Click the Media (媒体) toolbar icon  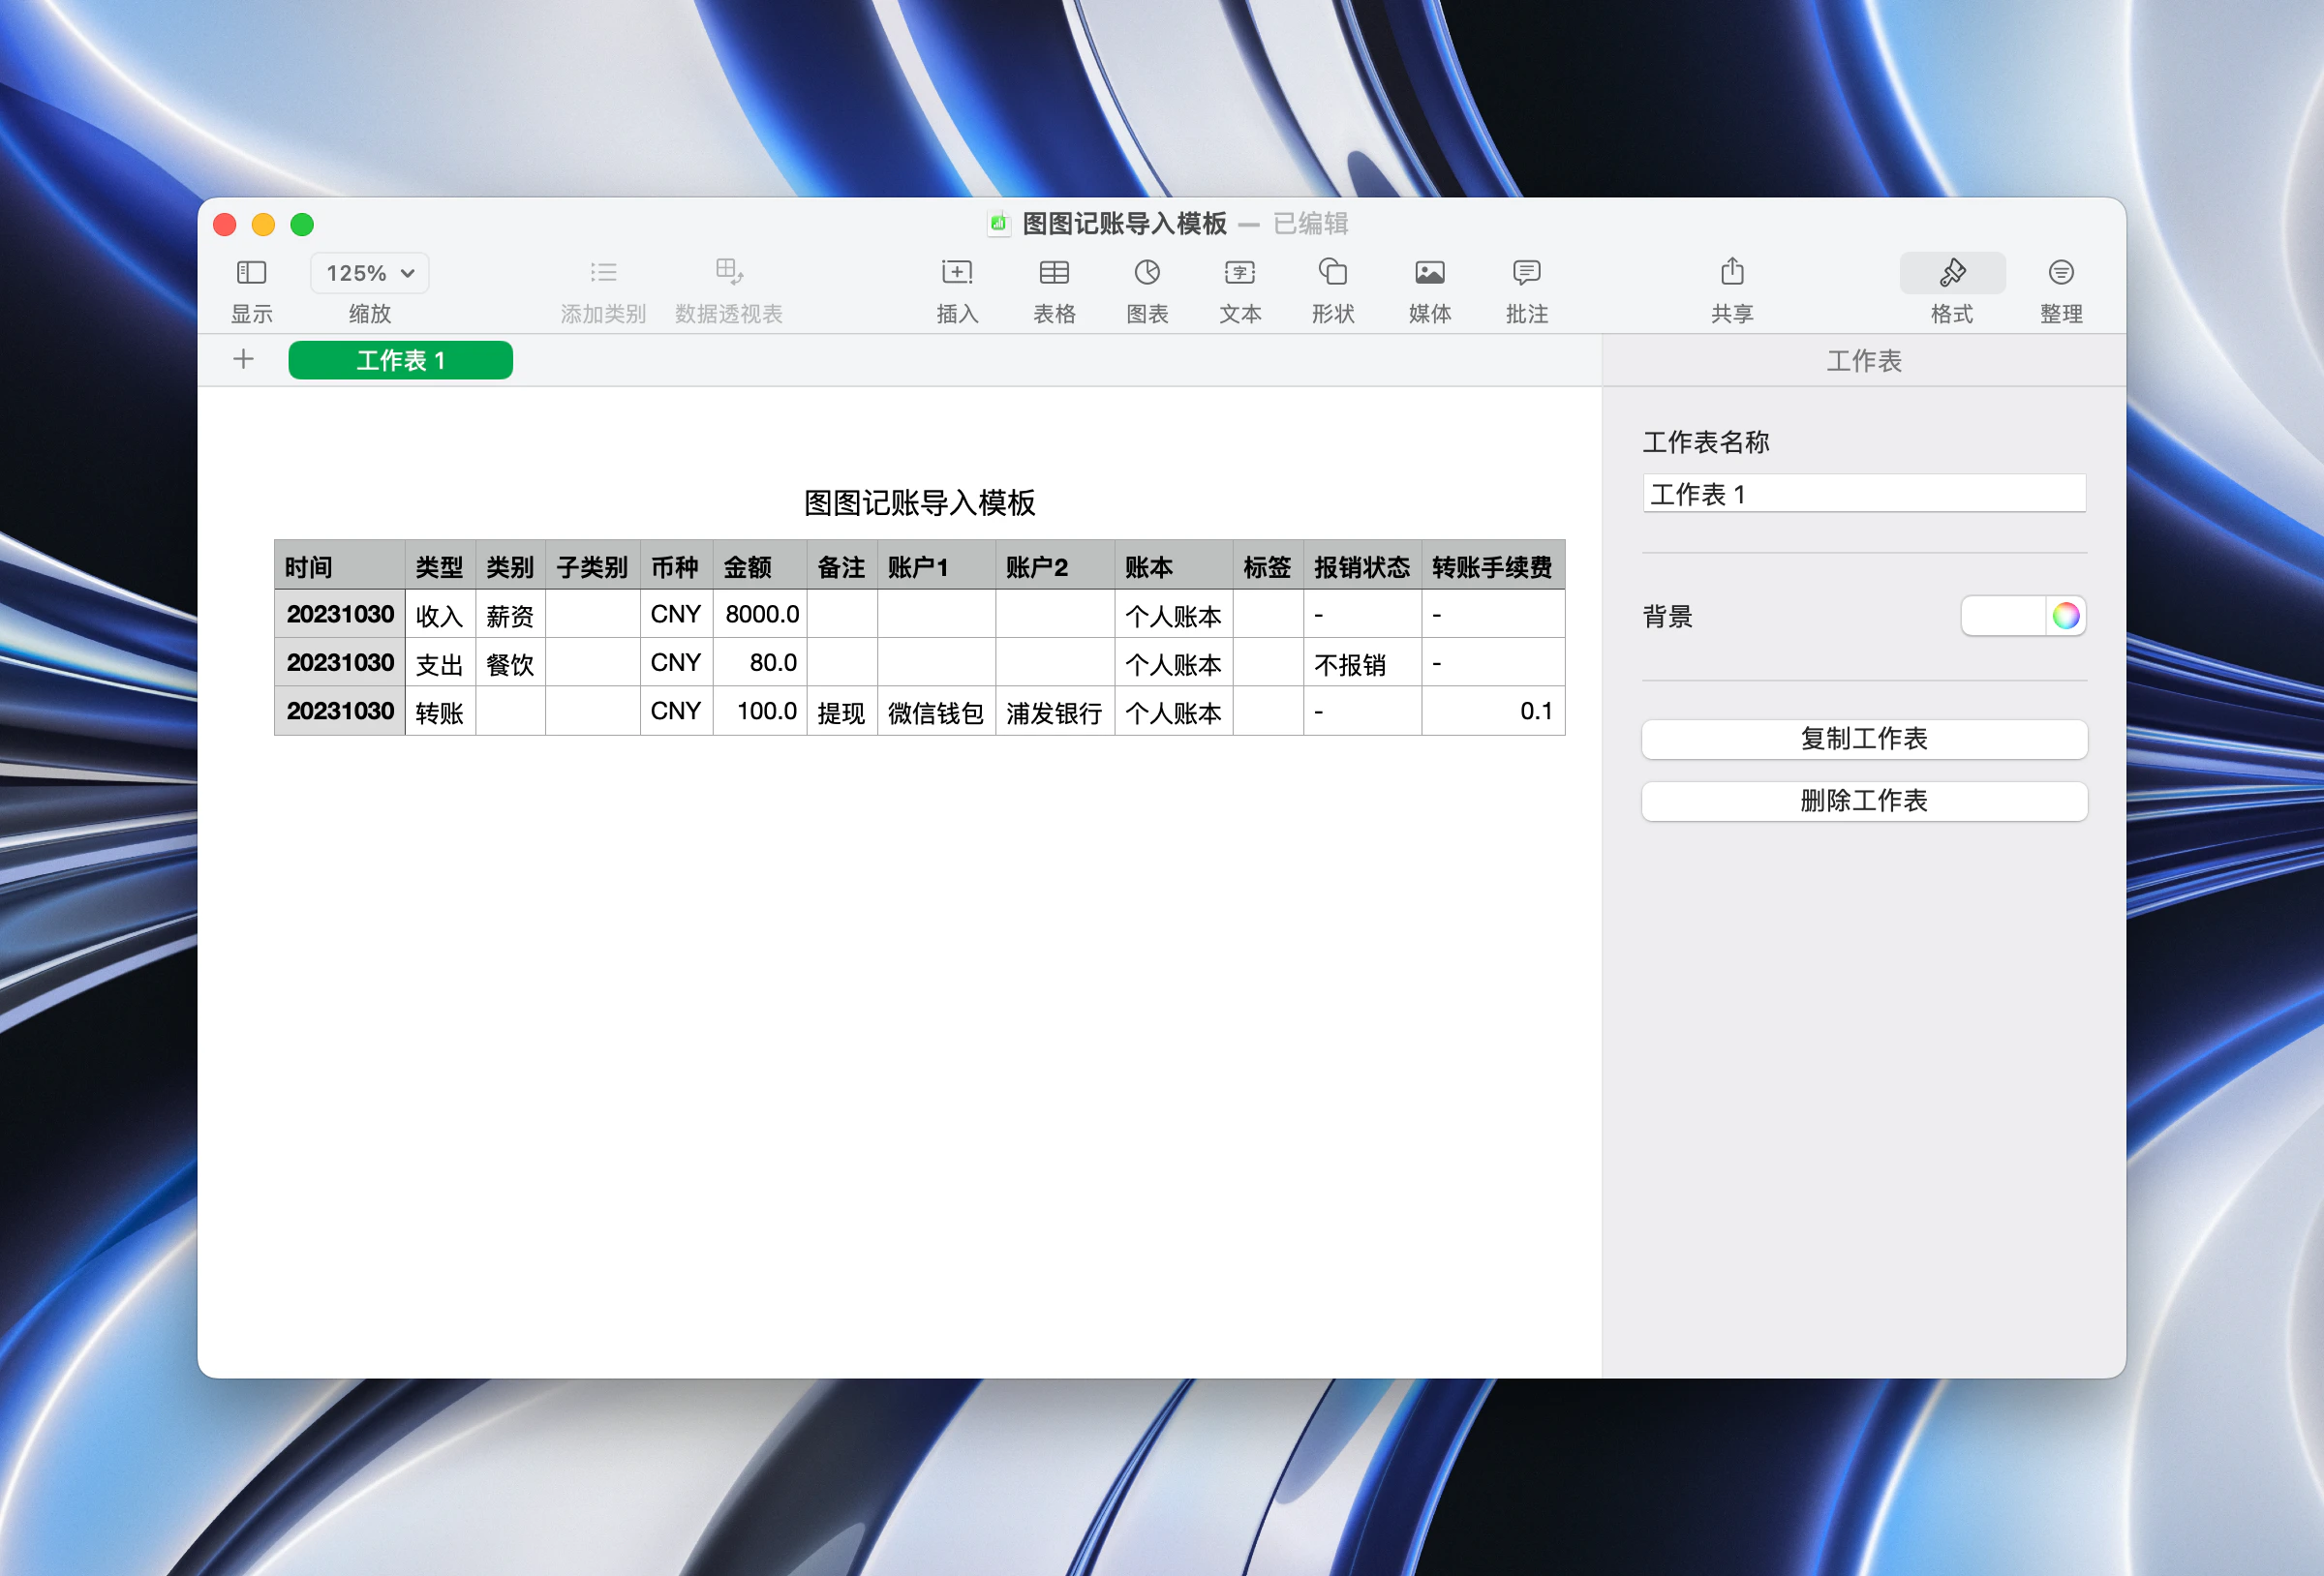tap(1429, 273)
